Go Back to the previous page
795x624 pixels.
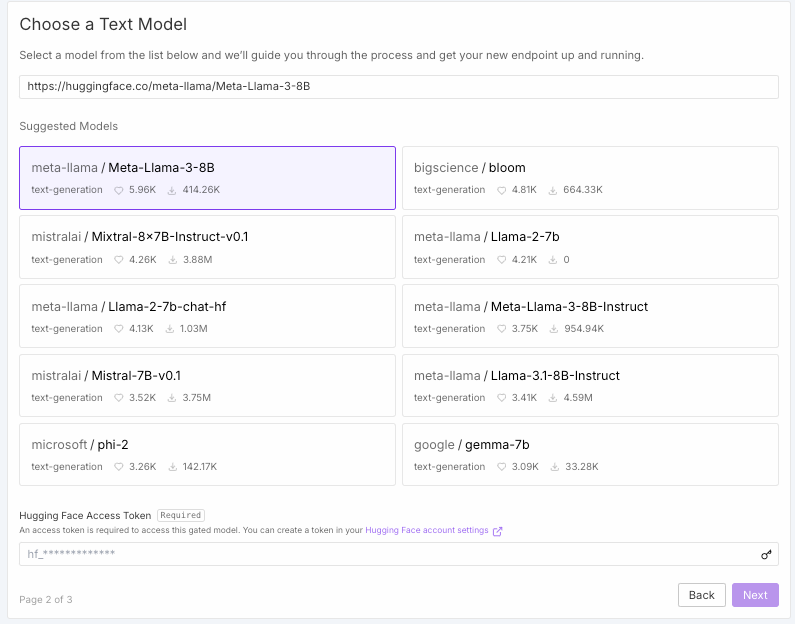(x=701, y=595)
